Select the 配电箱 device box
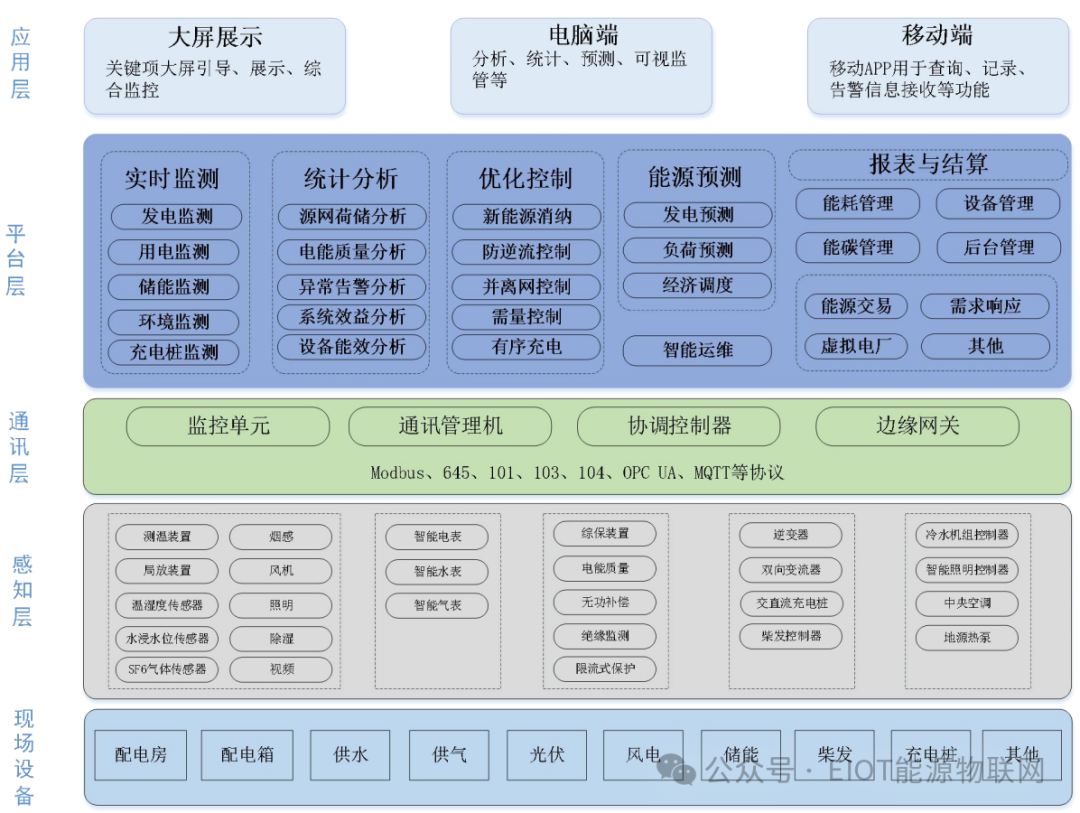Image resolution: width=1080 pixels, height=813 pixels. tap(247, 755)
